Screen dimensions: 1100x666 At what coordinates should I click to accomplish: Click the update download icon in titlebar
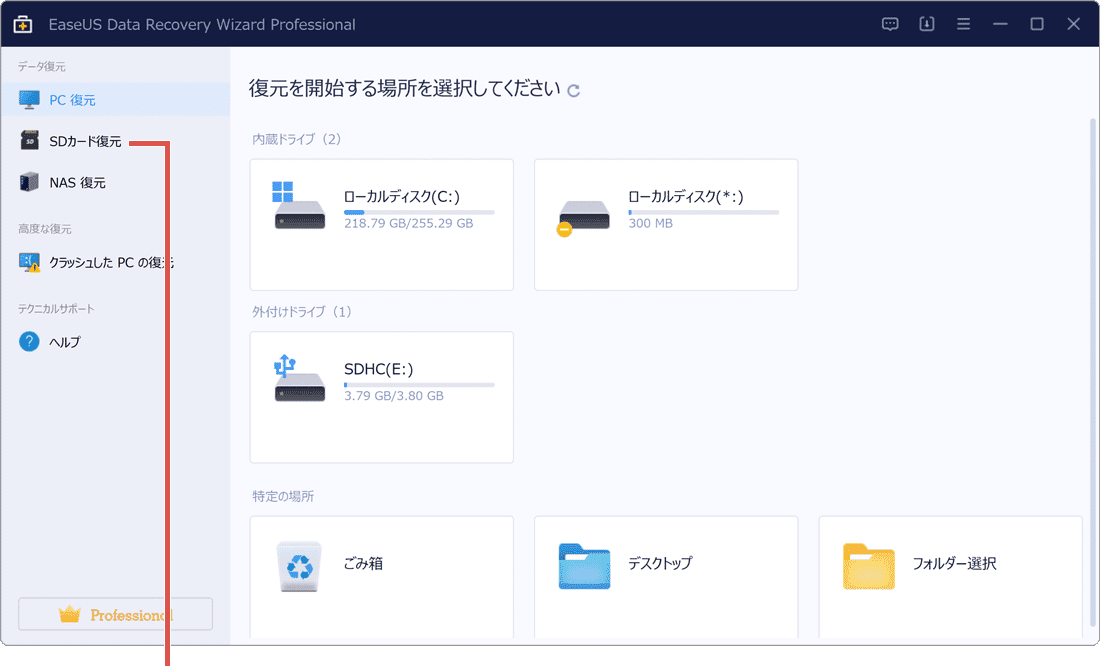point(926,23)
